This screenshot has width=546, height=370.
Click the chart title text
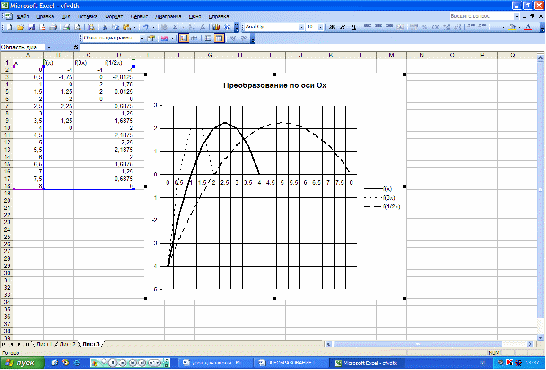(275, 85)
